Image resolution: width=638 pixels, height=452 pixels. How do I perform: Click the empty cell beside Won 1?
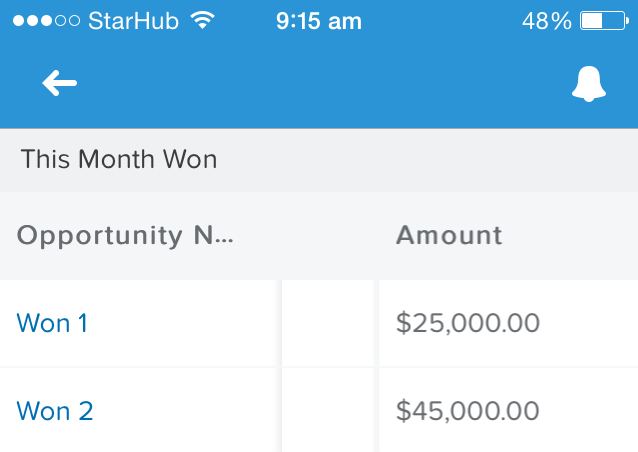(328, 323)
